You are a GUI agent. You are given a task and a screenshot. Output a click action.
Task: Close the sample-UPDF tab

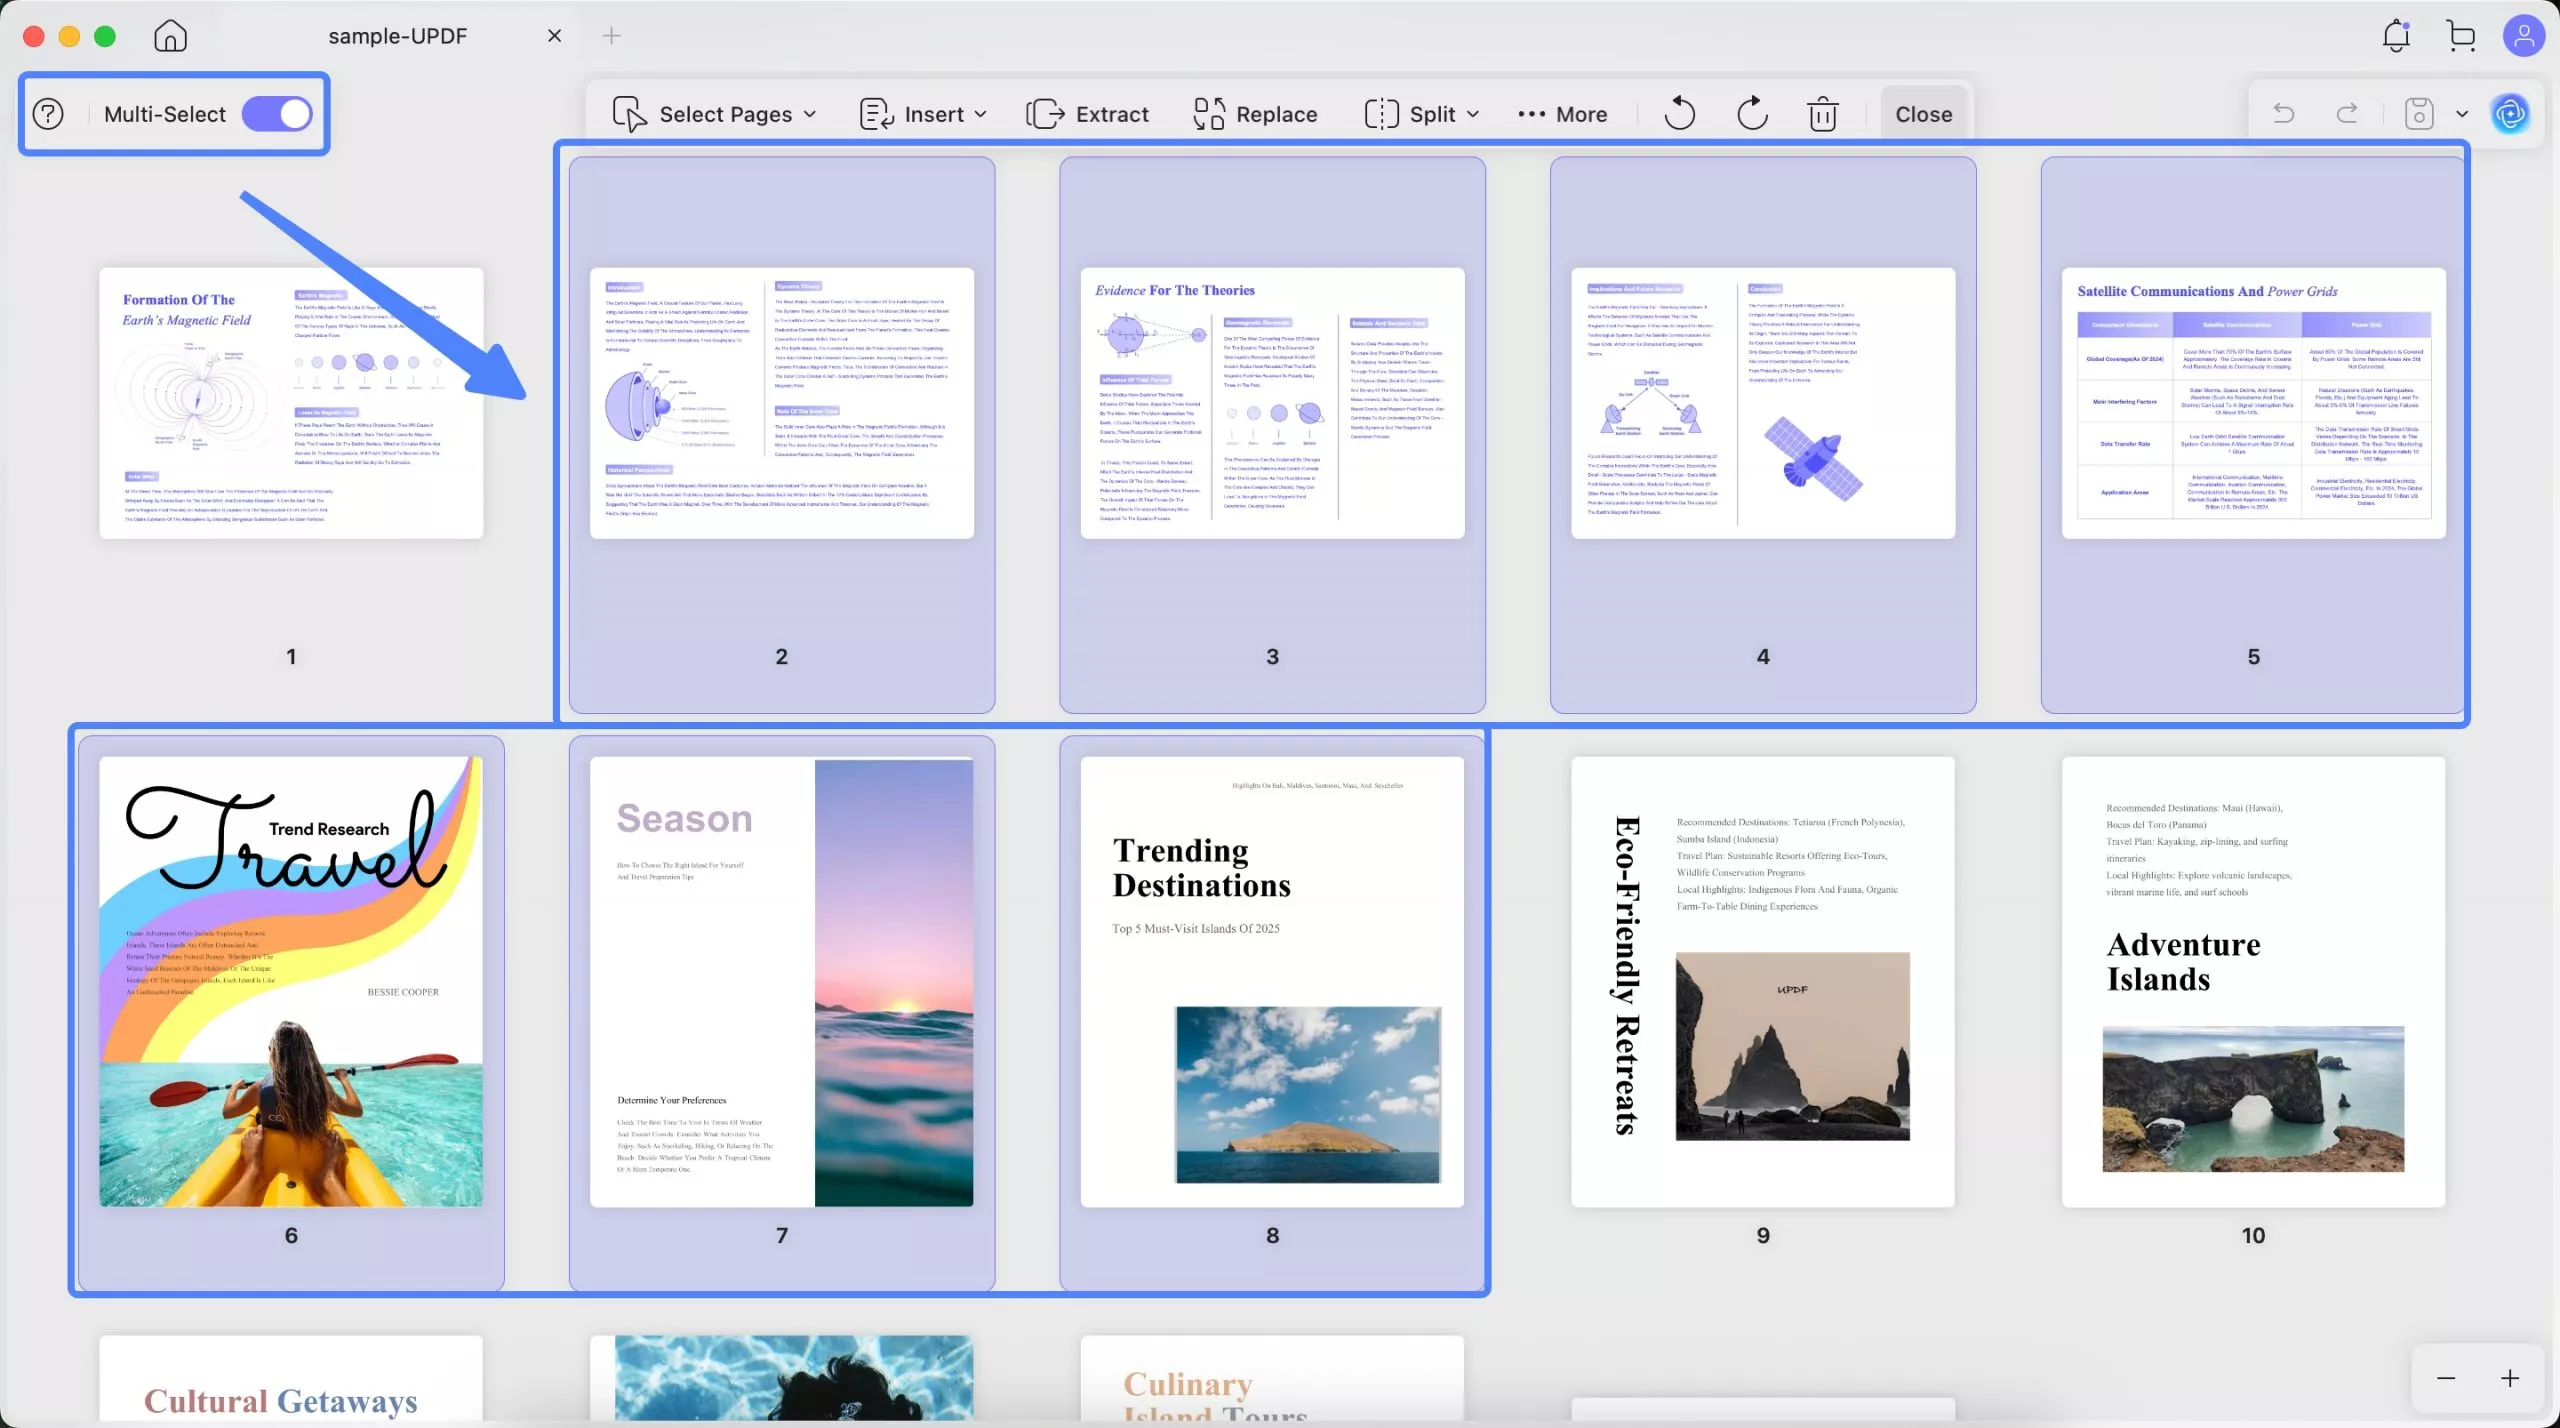pyautogui.click(x=555, y=36)
